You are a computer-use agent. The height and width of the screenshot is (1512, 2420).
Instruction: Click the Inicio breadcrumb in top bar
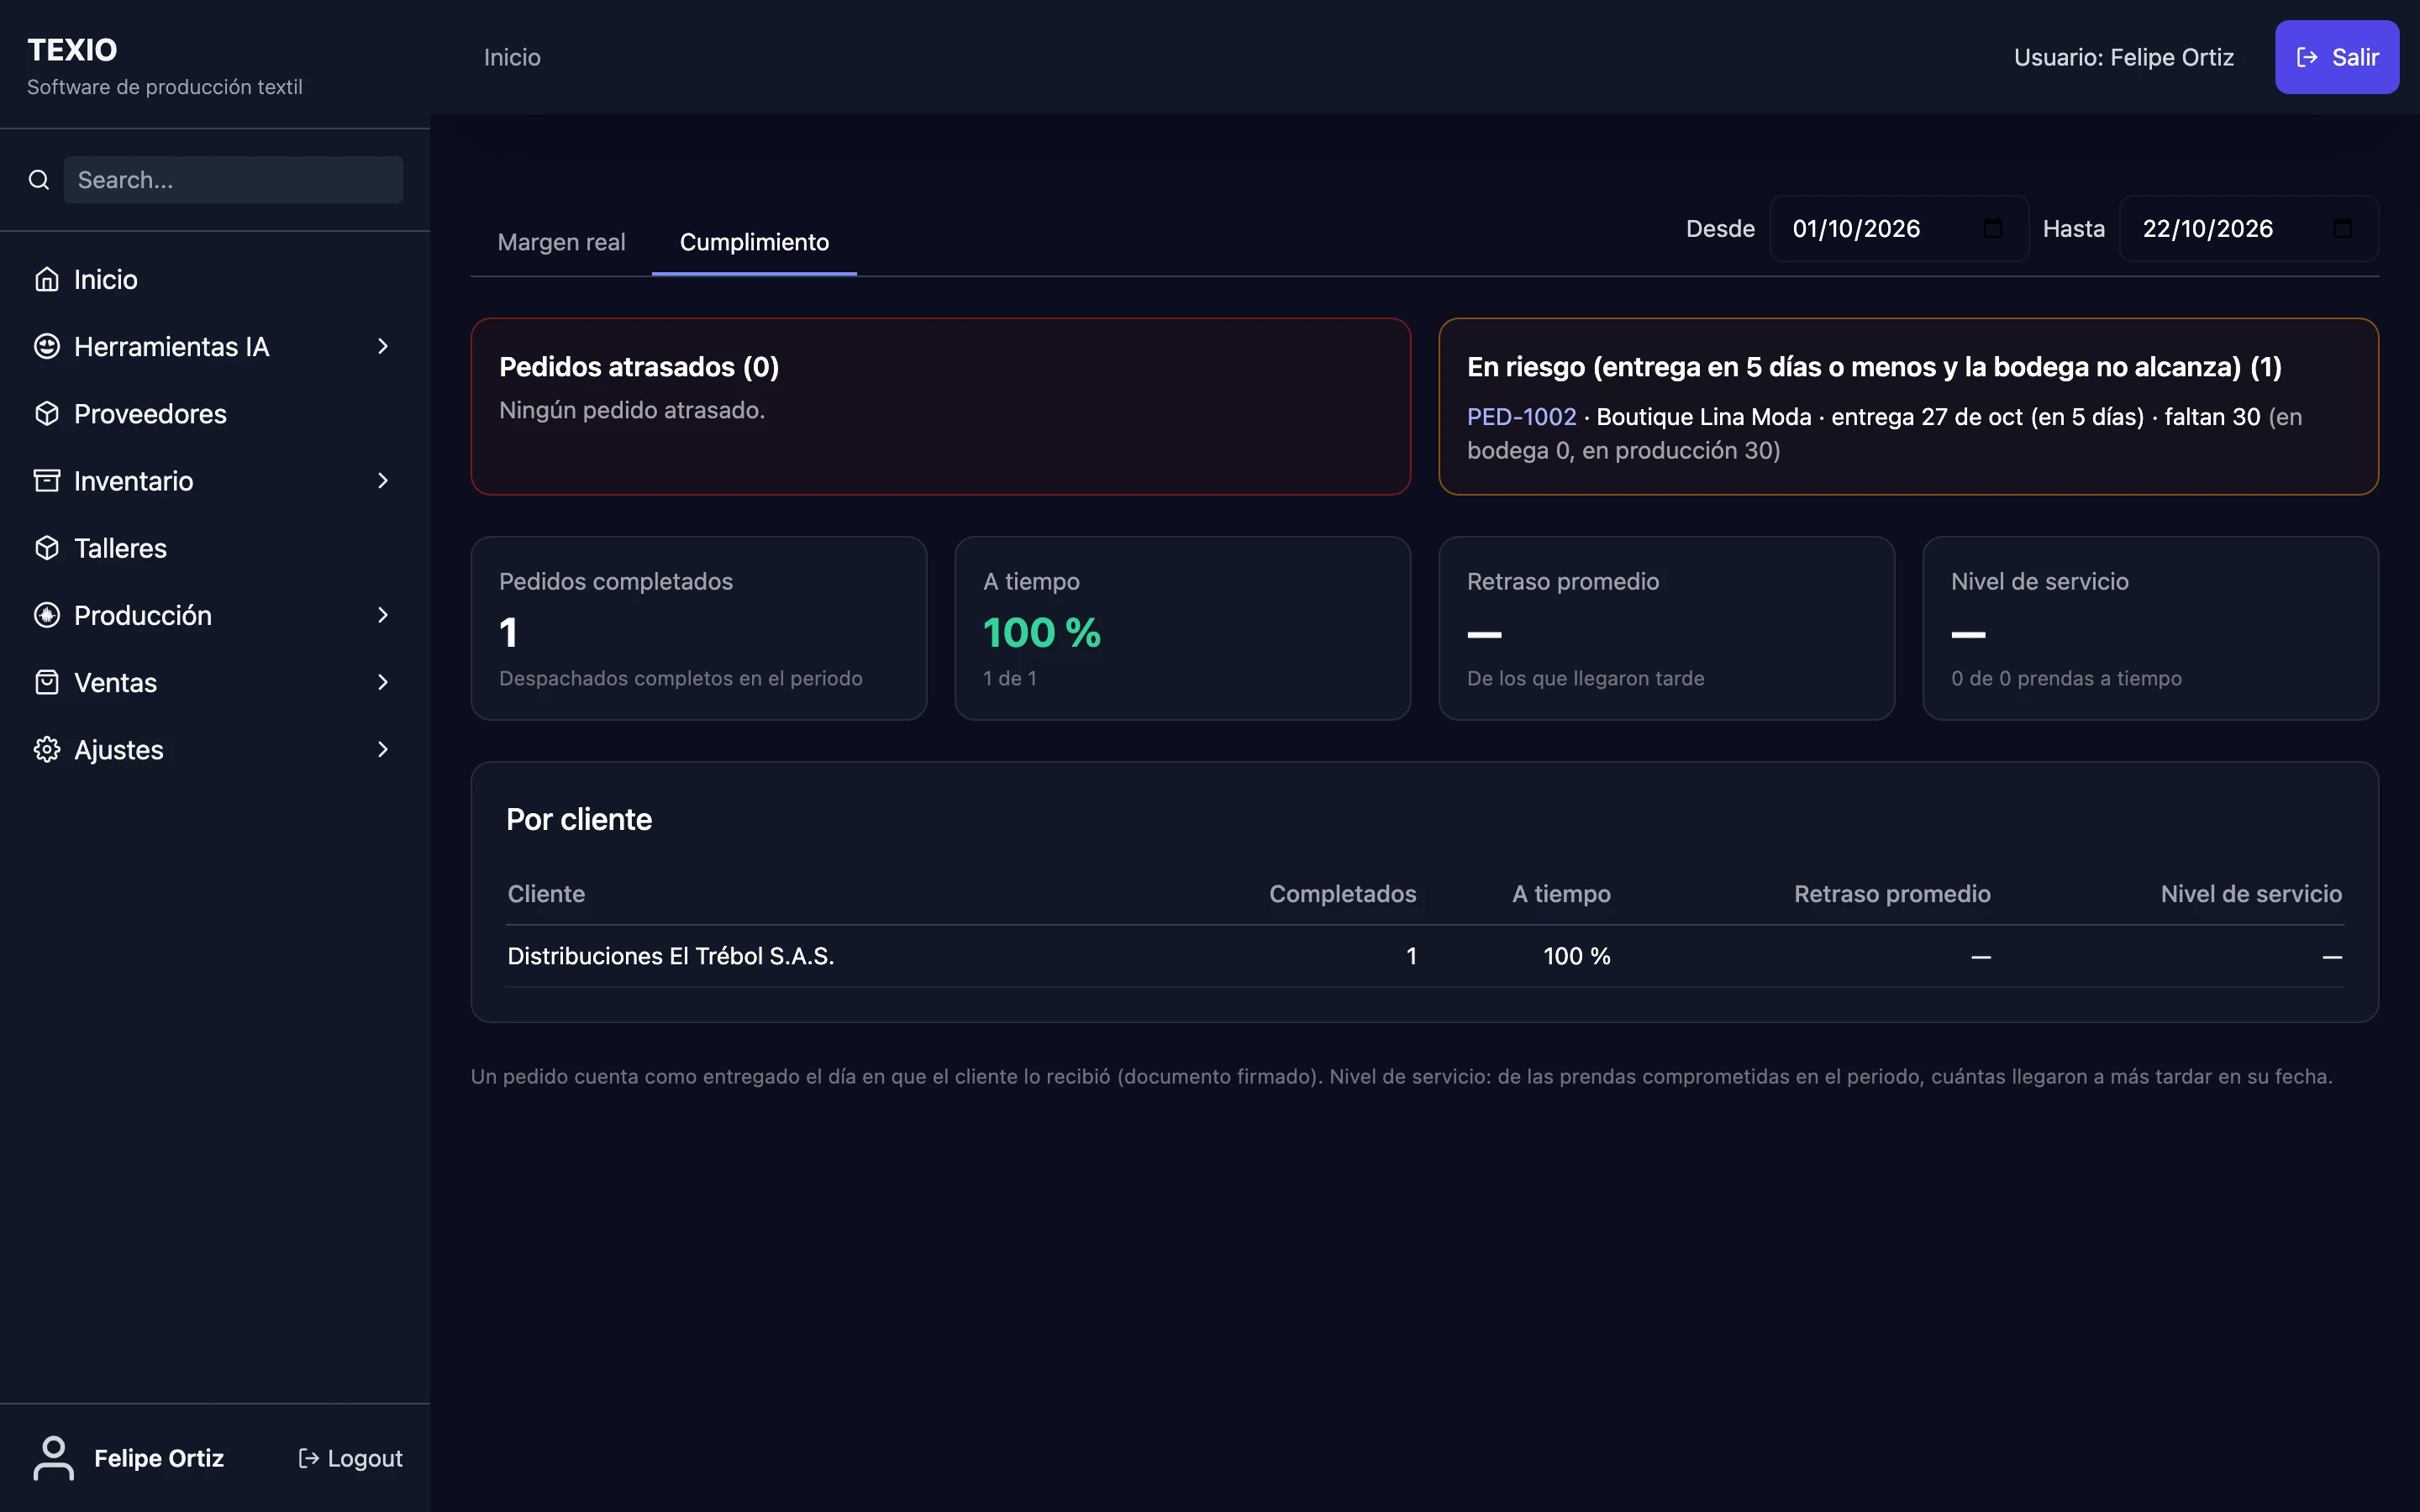point(512,57)
